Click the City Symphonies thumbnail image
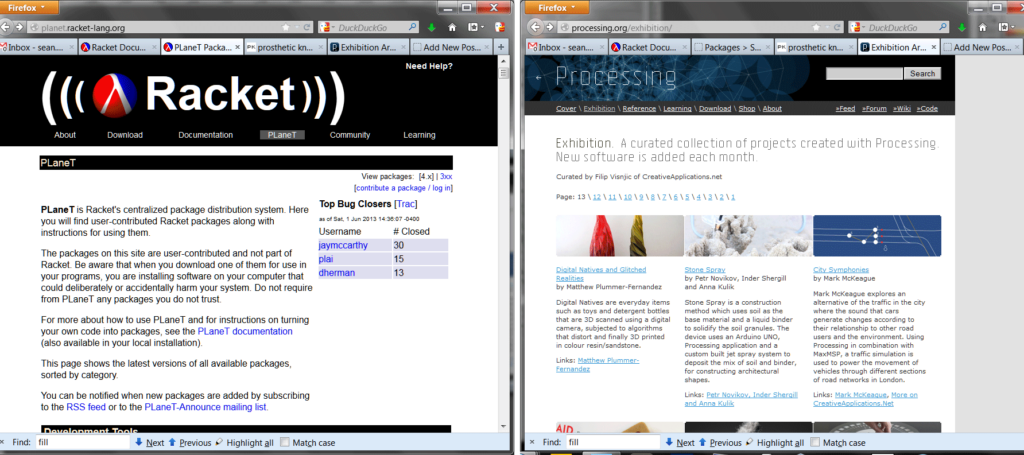Image resolution: width=1024 pixels, height=455 pixels. point(876,237)
